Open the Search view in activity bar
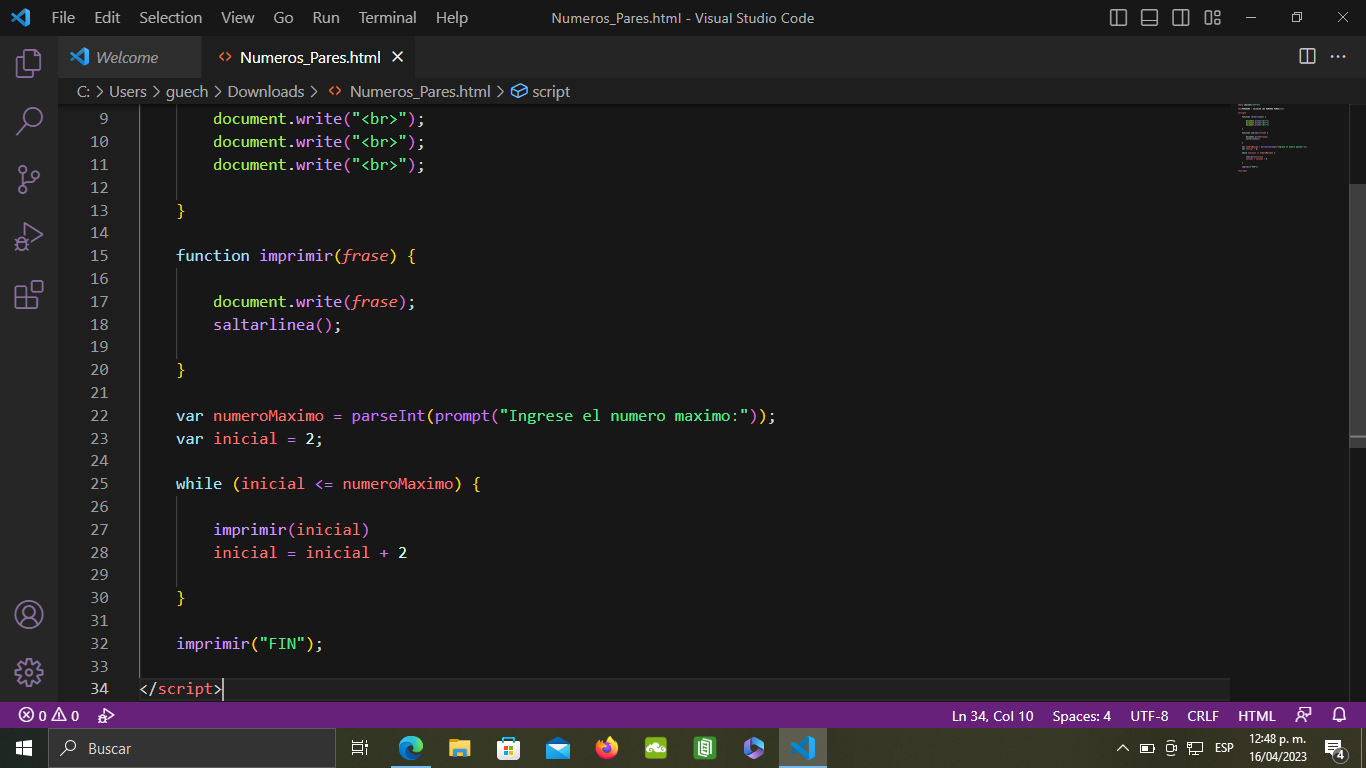The image size is (1366, 768). coord(29,121)
